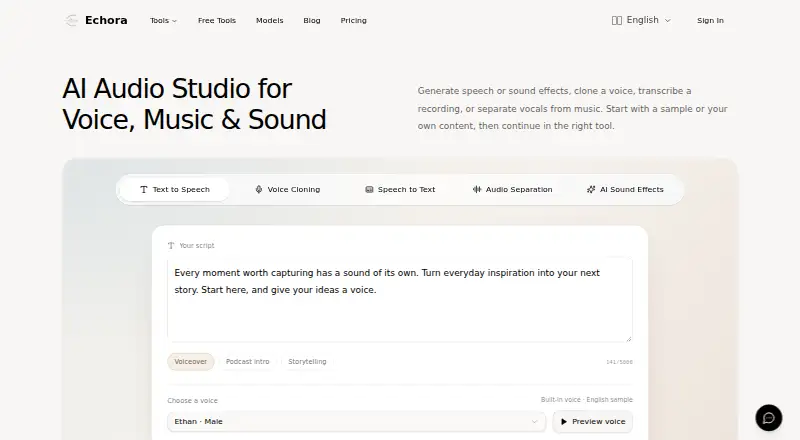Click the play icon in Preview voice
Screen dimensions: 800x440
pyautogui.click(x=564, y=422)
